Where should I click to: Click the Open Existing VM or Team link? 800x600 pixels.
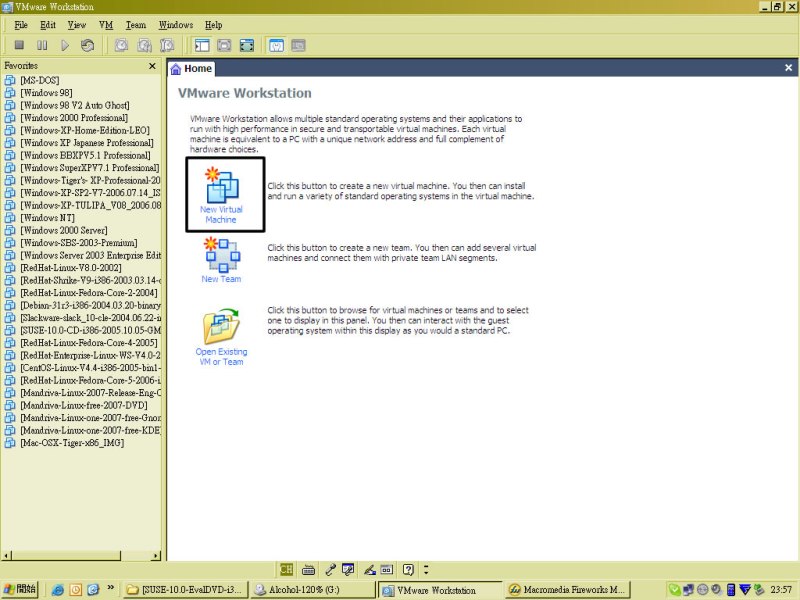pos(221,357)
